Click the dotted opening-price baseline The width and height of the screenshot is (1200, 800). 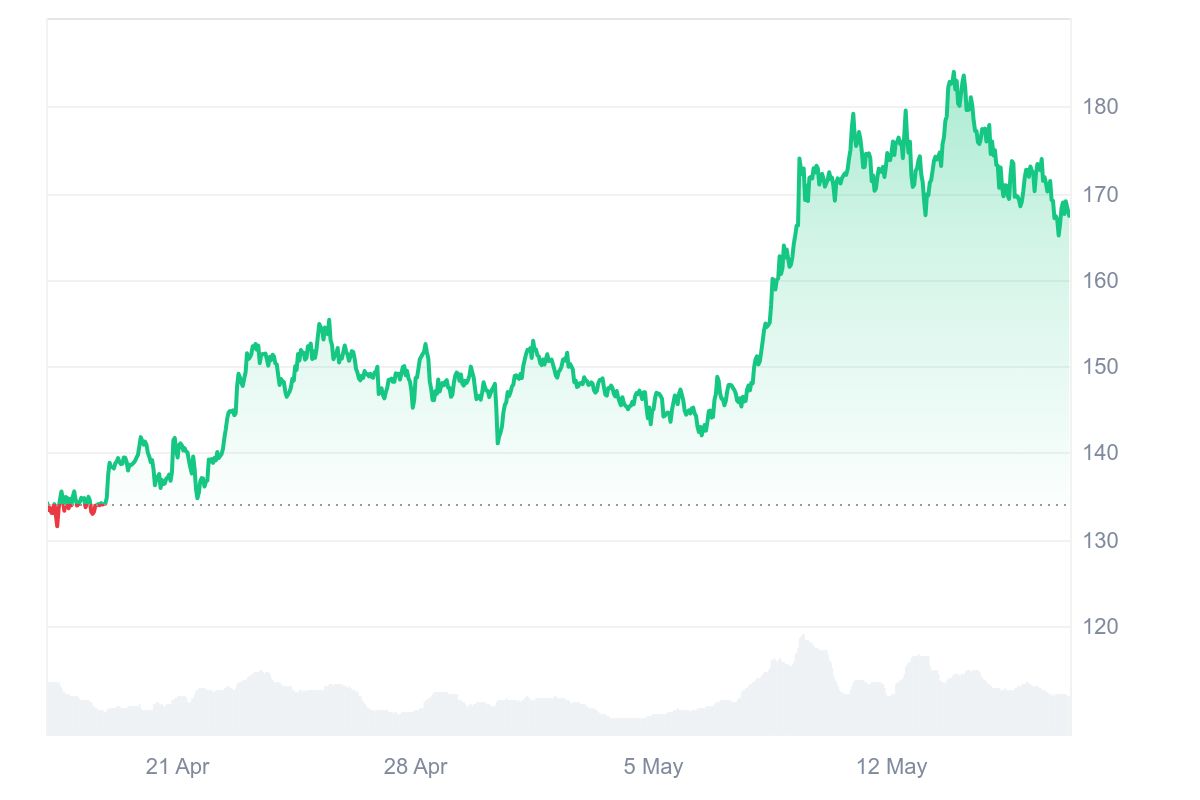pyautogui.click(x=600, y=505)
